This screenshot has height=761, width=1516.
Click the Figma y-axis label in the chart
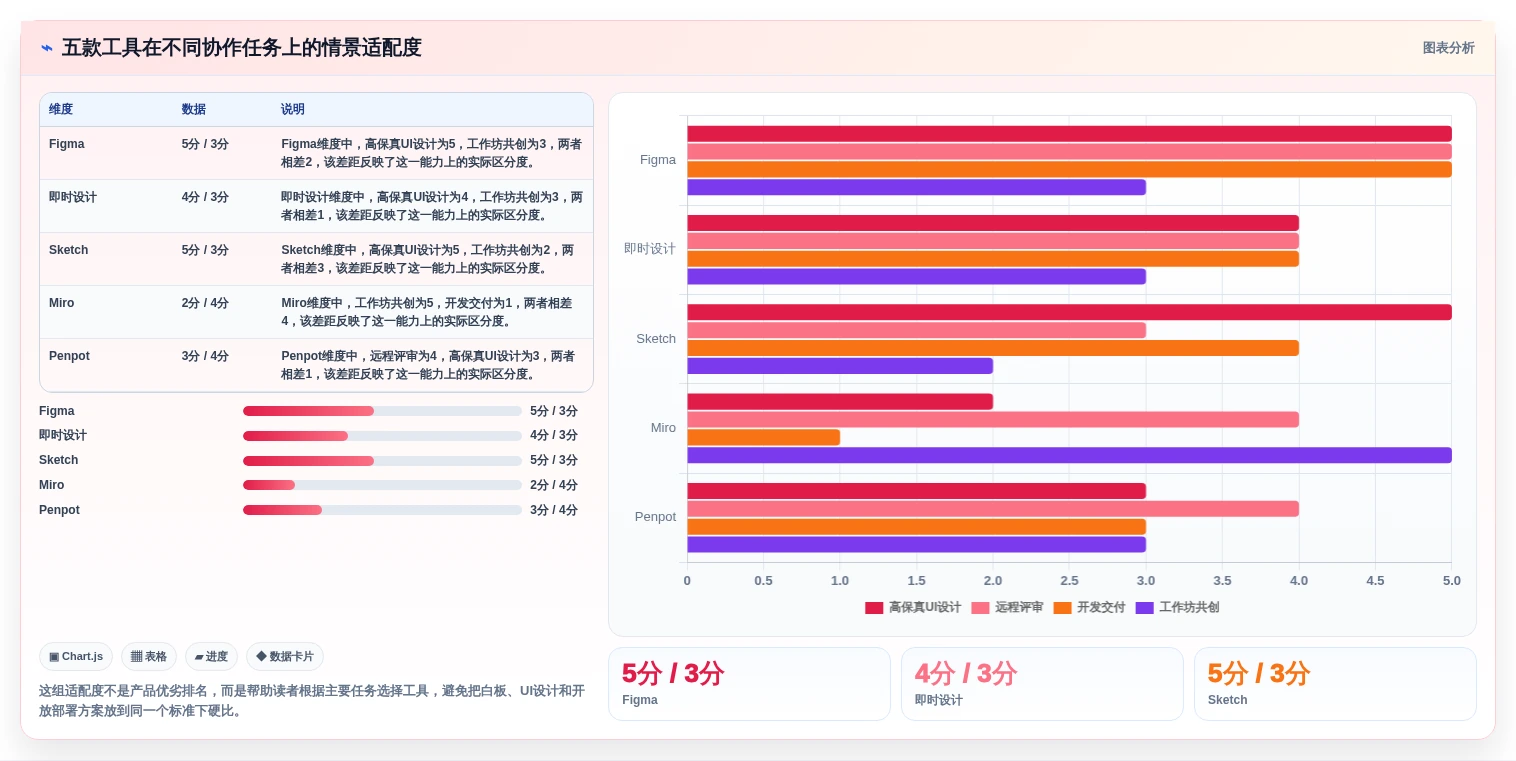click(x=658, y=160)
